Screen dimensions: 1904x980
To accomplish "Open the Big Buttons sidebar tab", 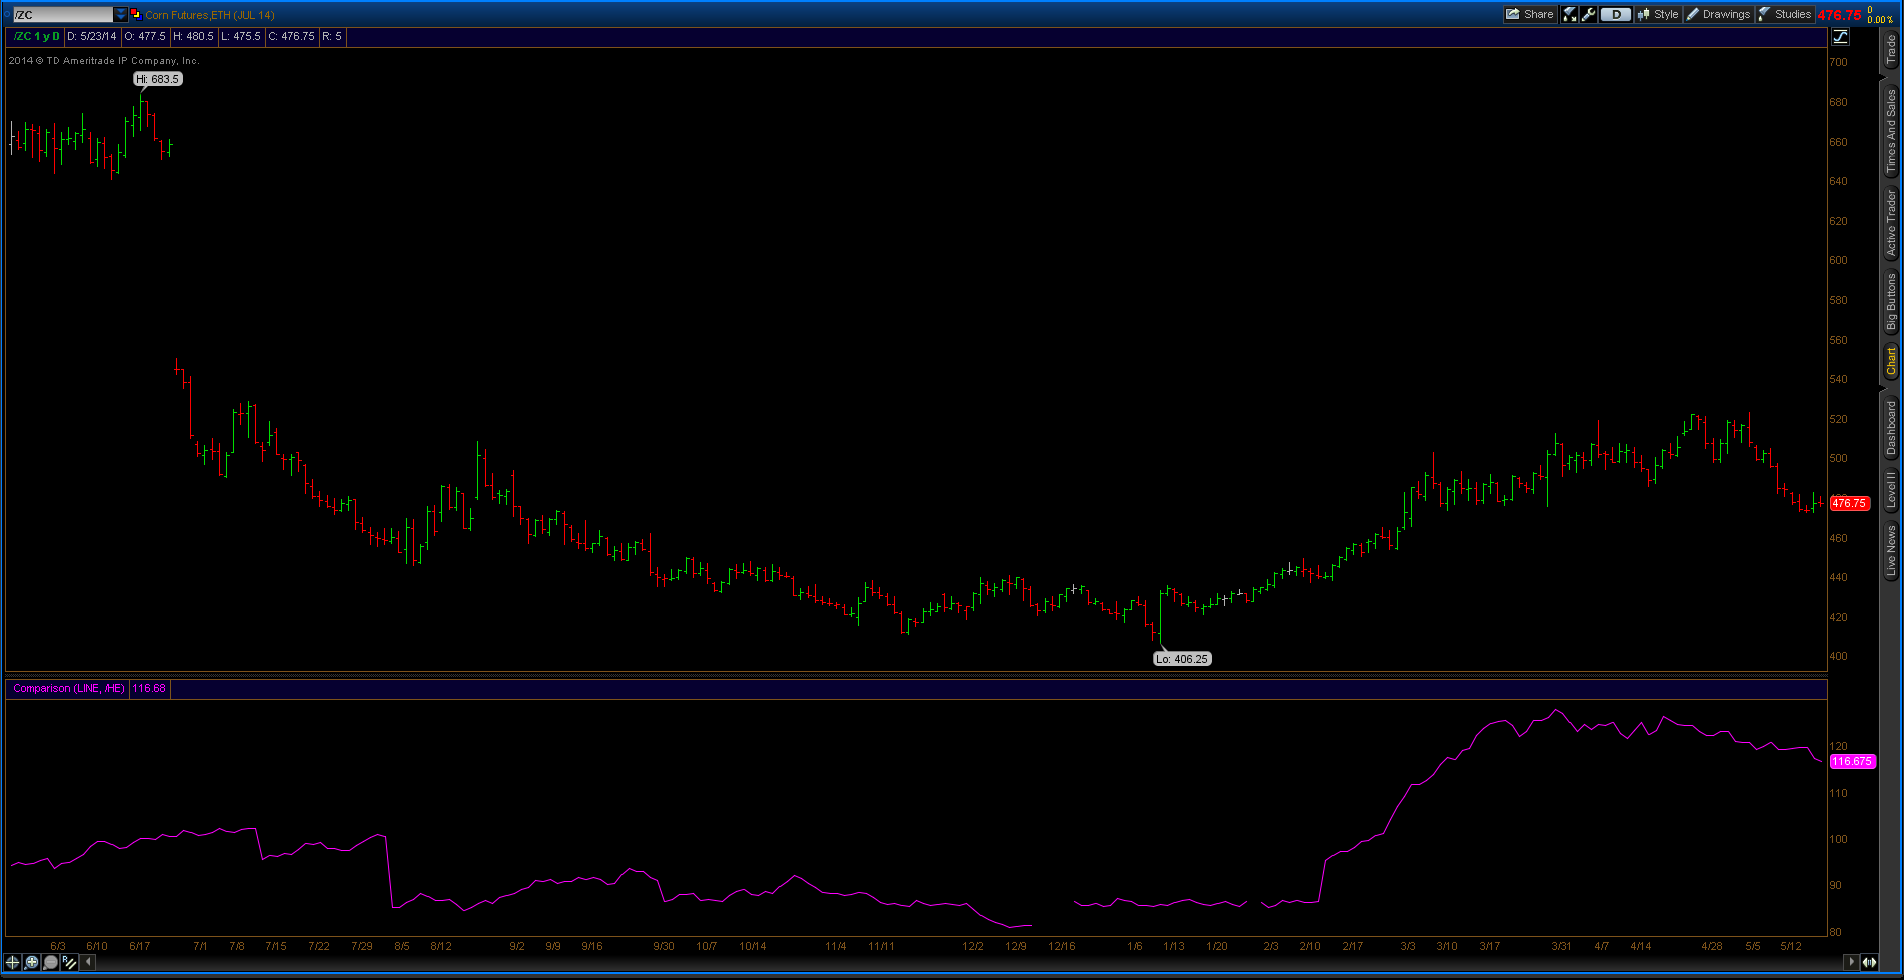I will point(1890,302).
